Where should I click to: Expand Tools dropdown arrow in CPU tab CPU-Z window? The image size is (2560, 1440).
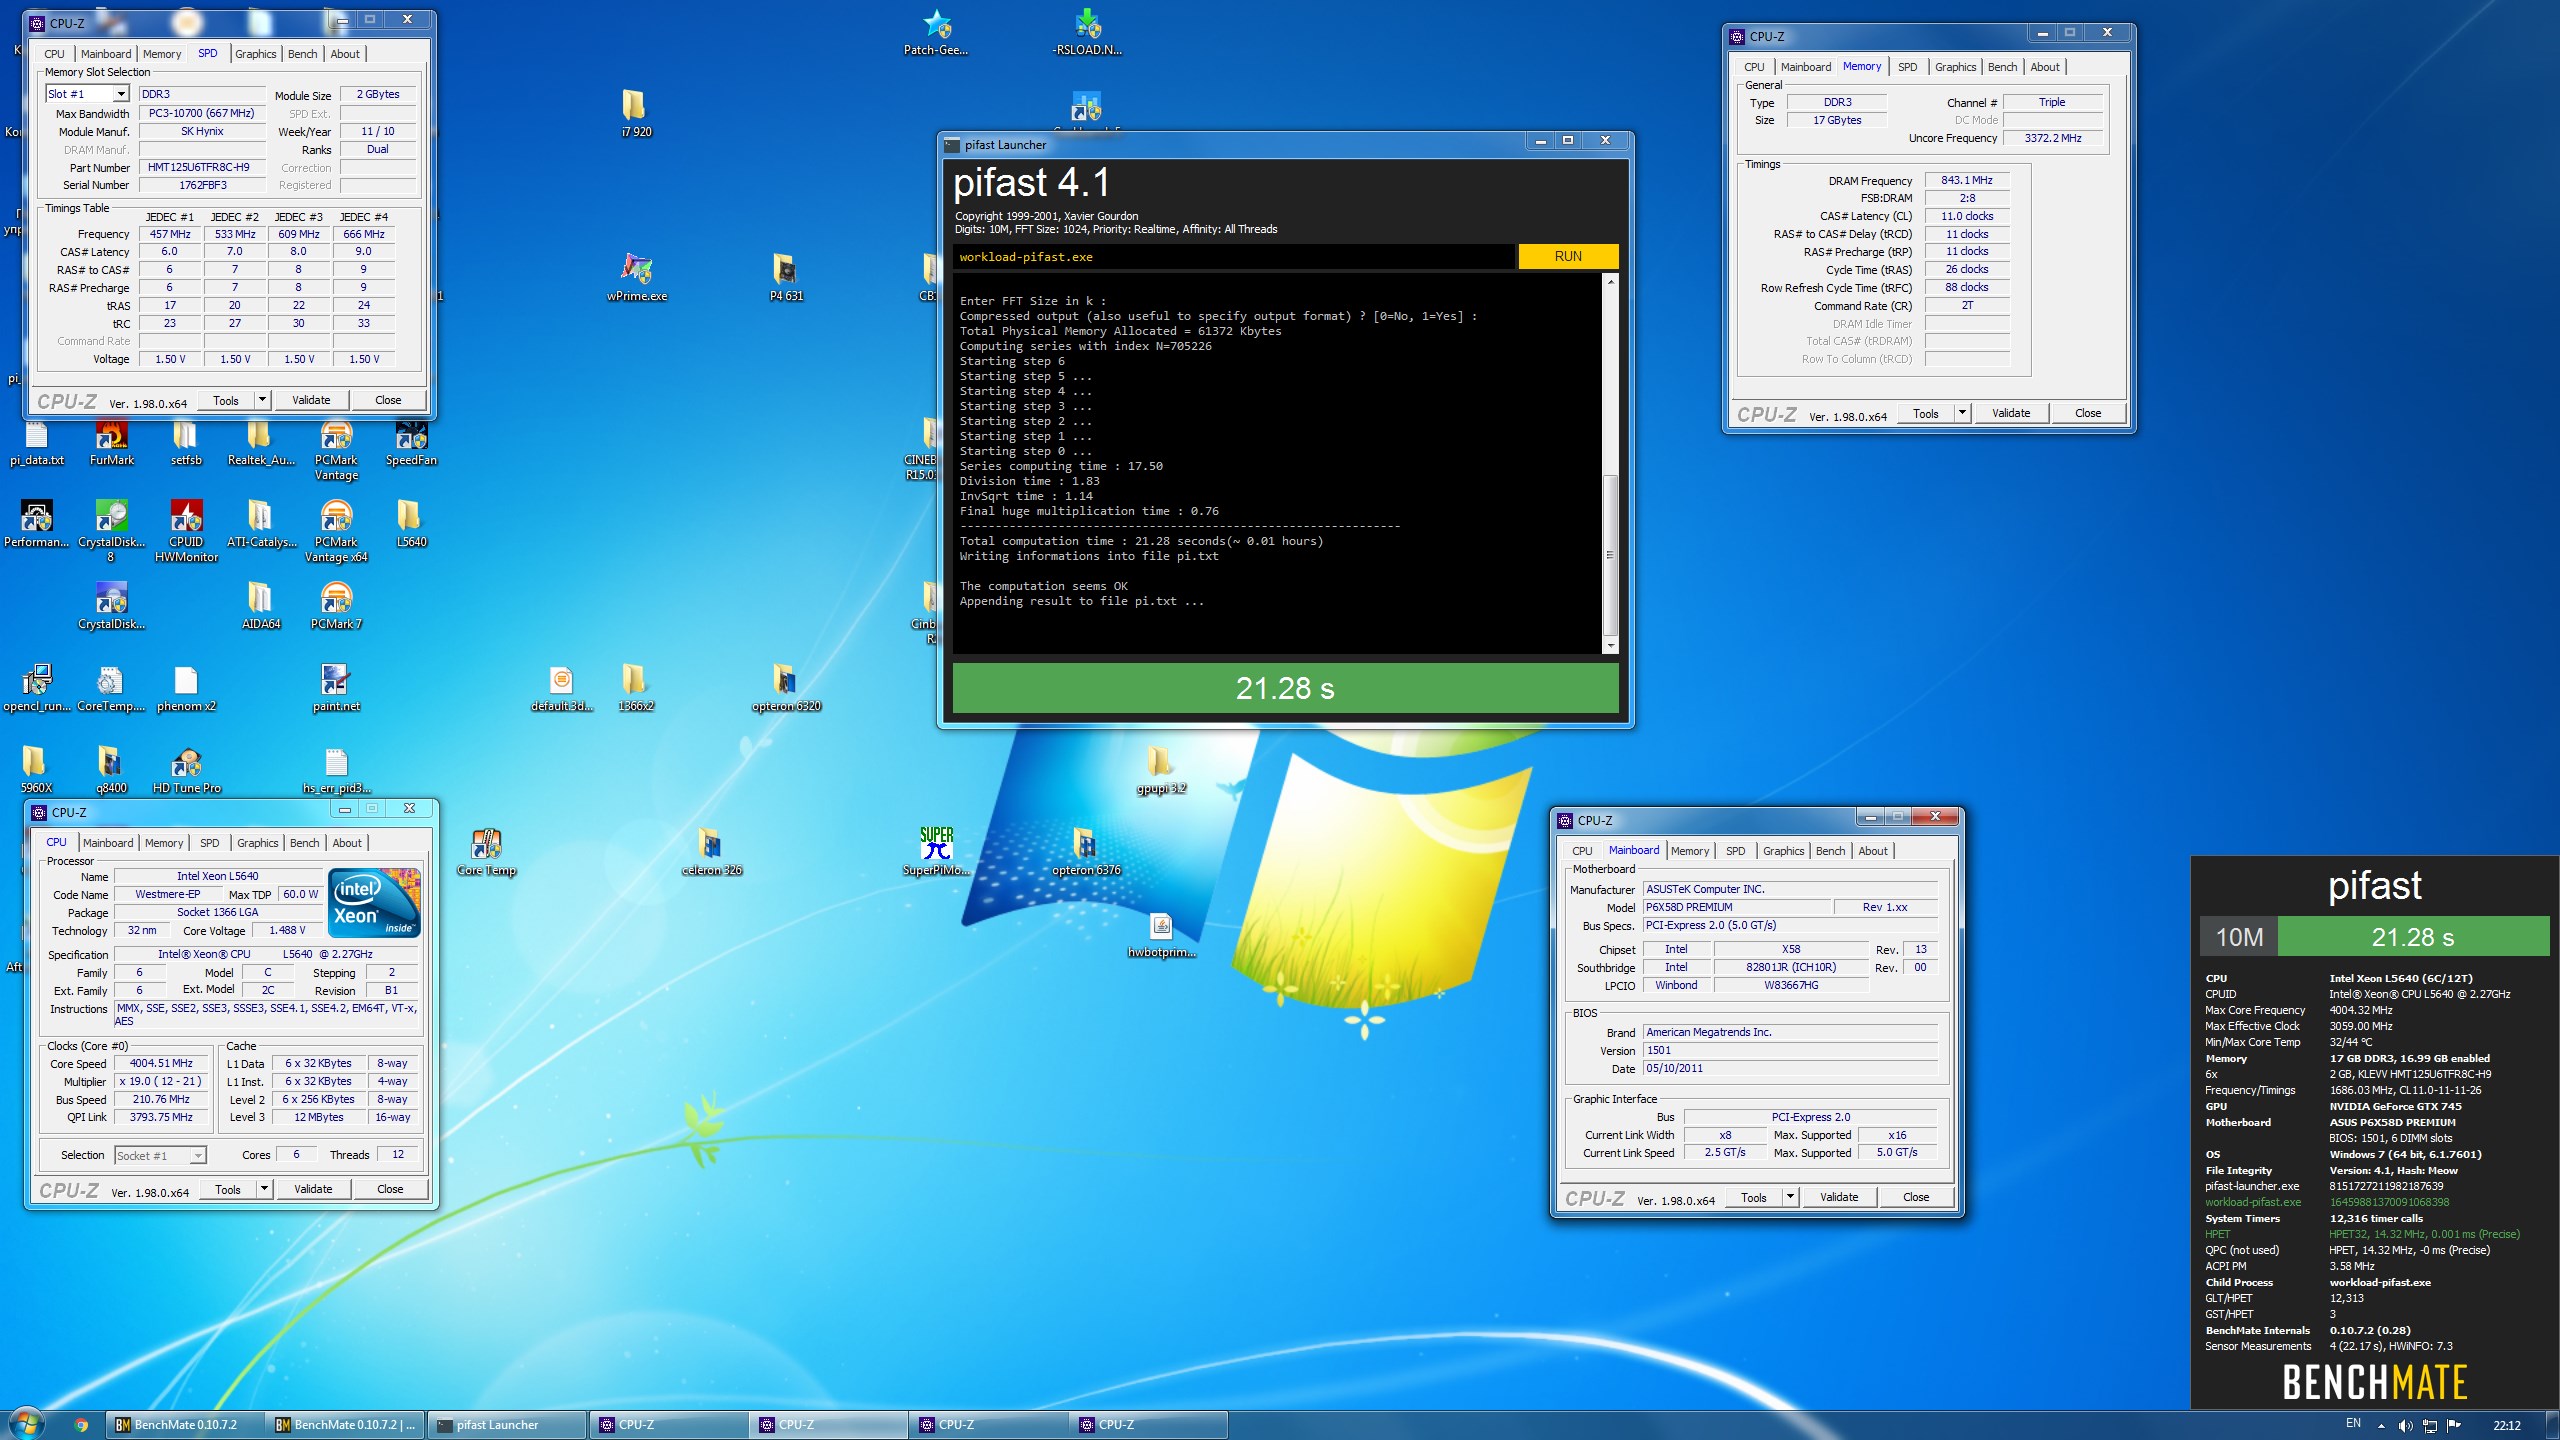[264, 1189]
